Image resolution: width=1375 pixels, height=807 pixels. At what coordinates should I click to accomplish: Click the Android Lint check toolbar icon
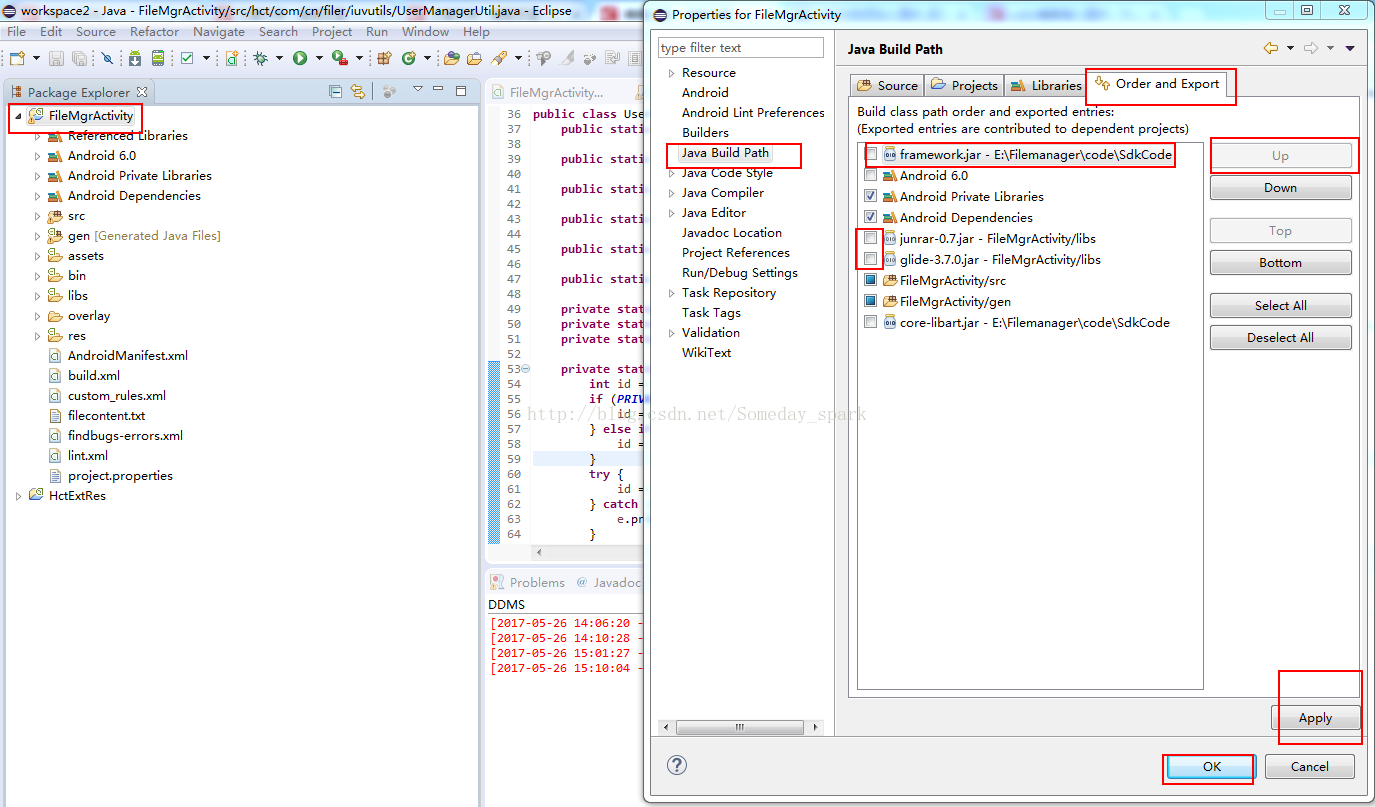(187, 59)
